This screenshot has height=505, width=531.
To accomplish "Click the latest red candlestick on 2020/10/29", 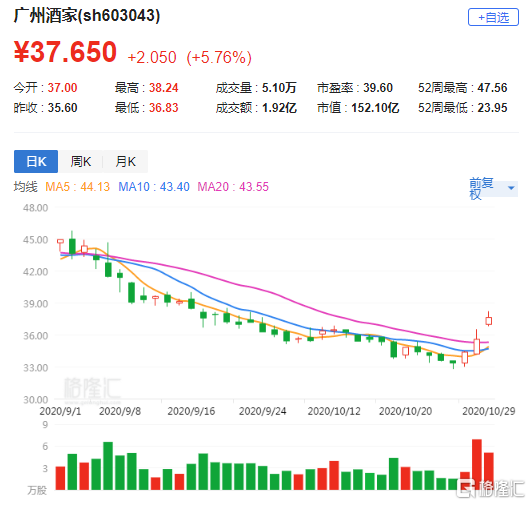I will click(488, 320).
